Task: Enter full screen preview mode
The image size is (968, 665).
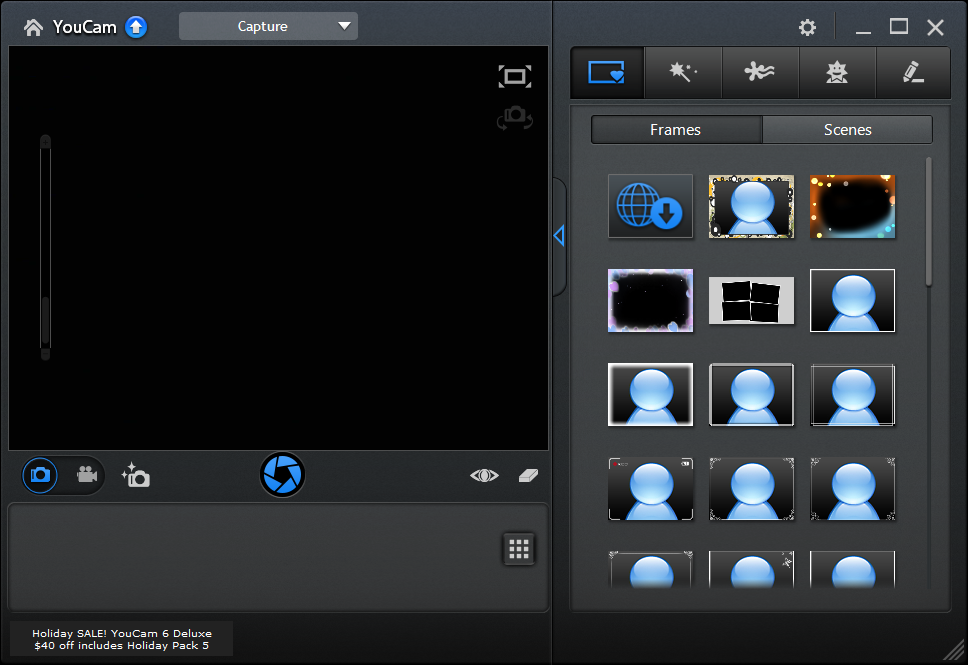Action: [514, 76]
